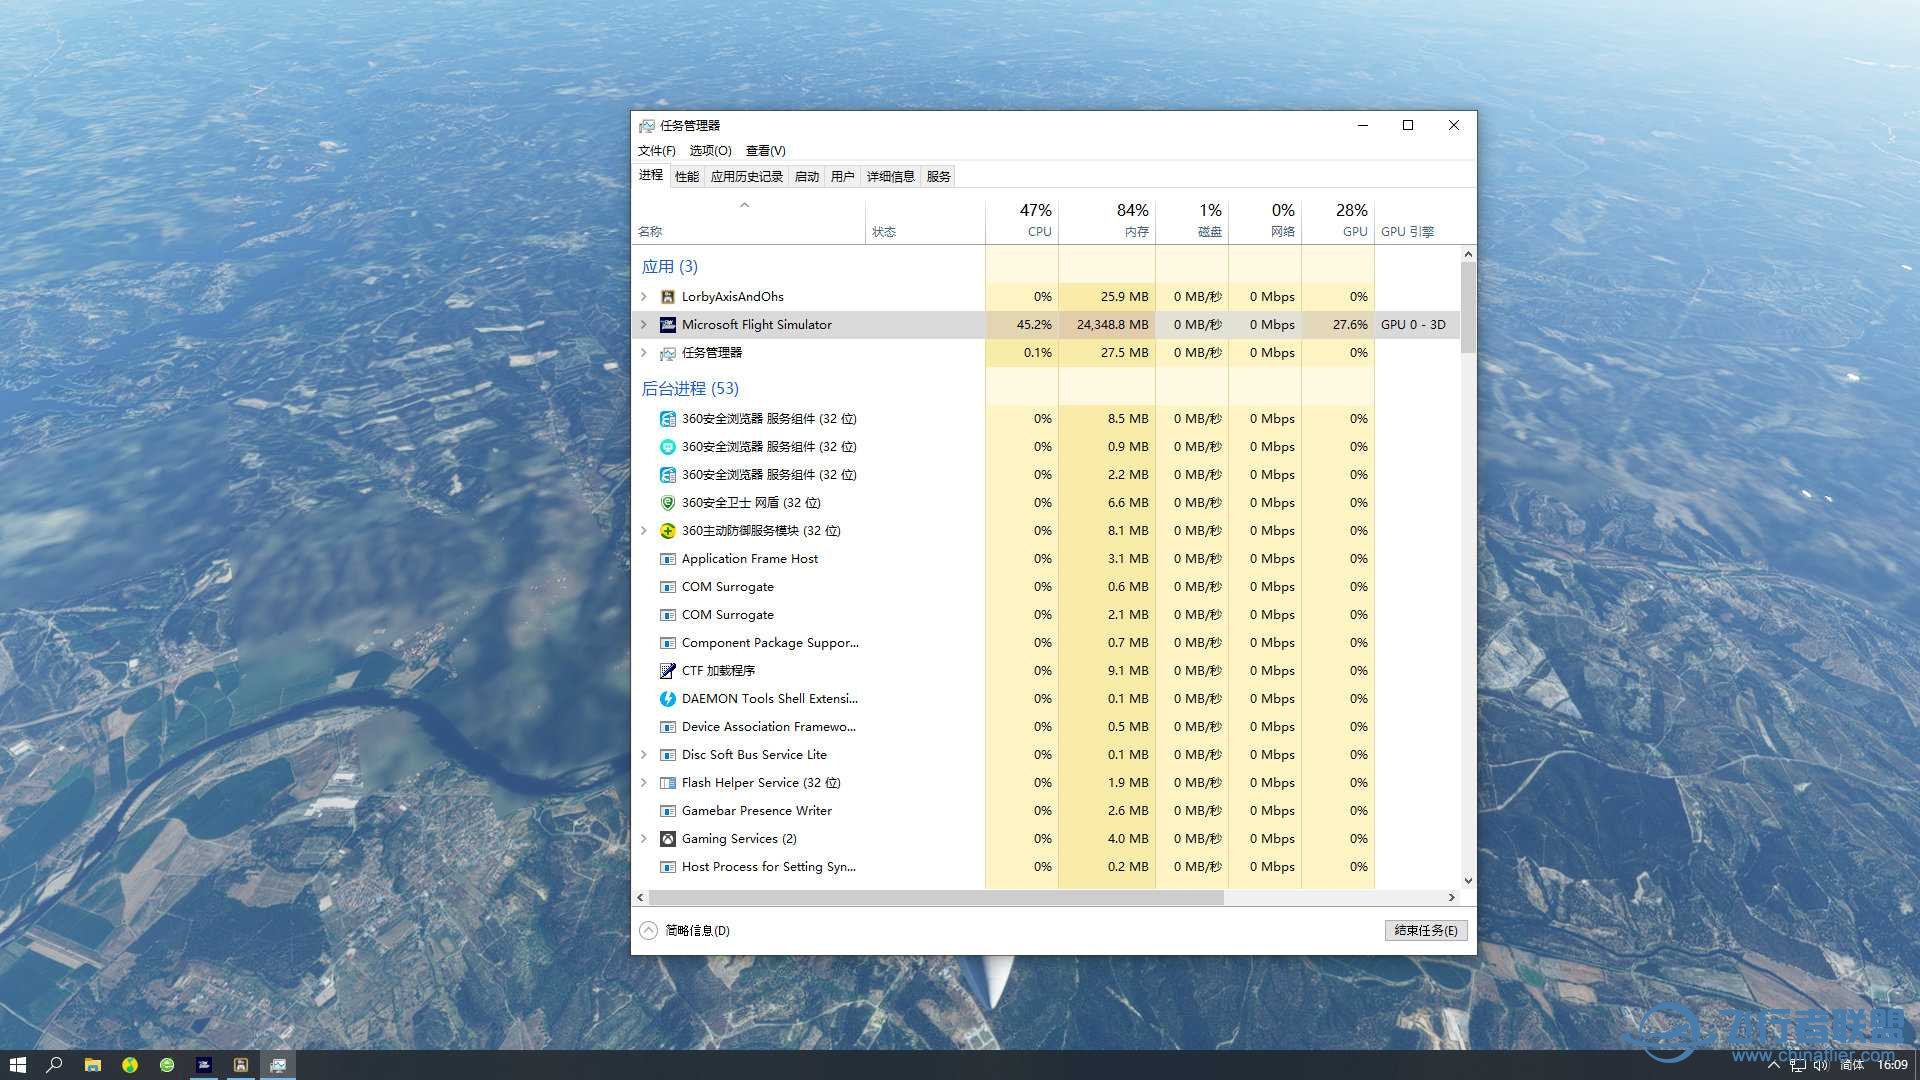Expand the LorbyAxisAndOhs process group
Image resolution: width=1920 pixels, height=1080 pixels.
pyautogui.click(x=644, y=297)
